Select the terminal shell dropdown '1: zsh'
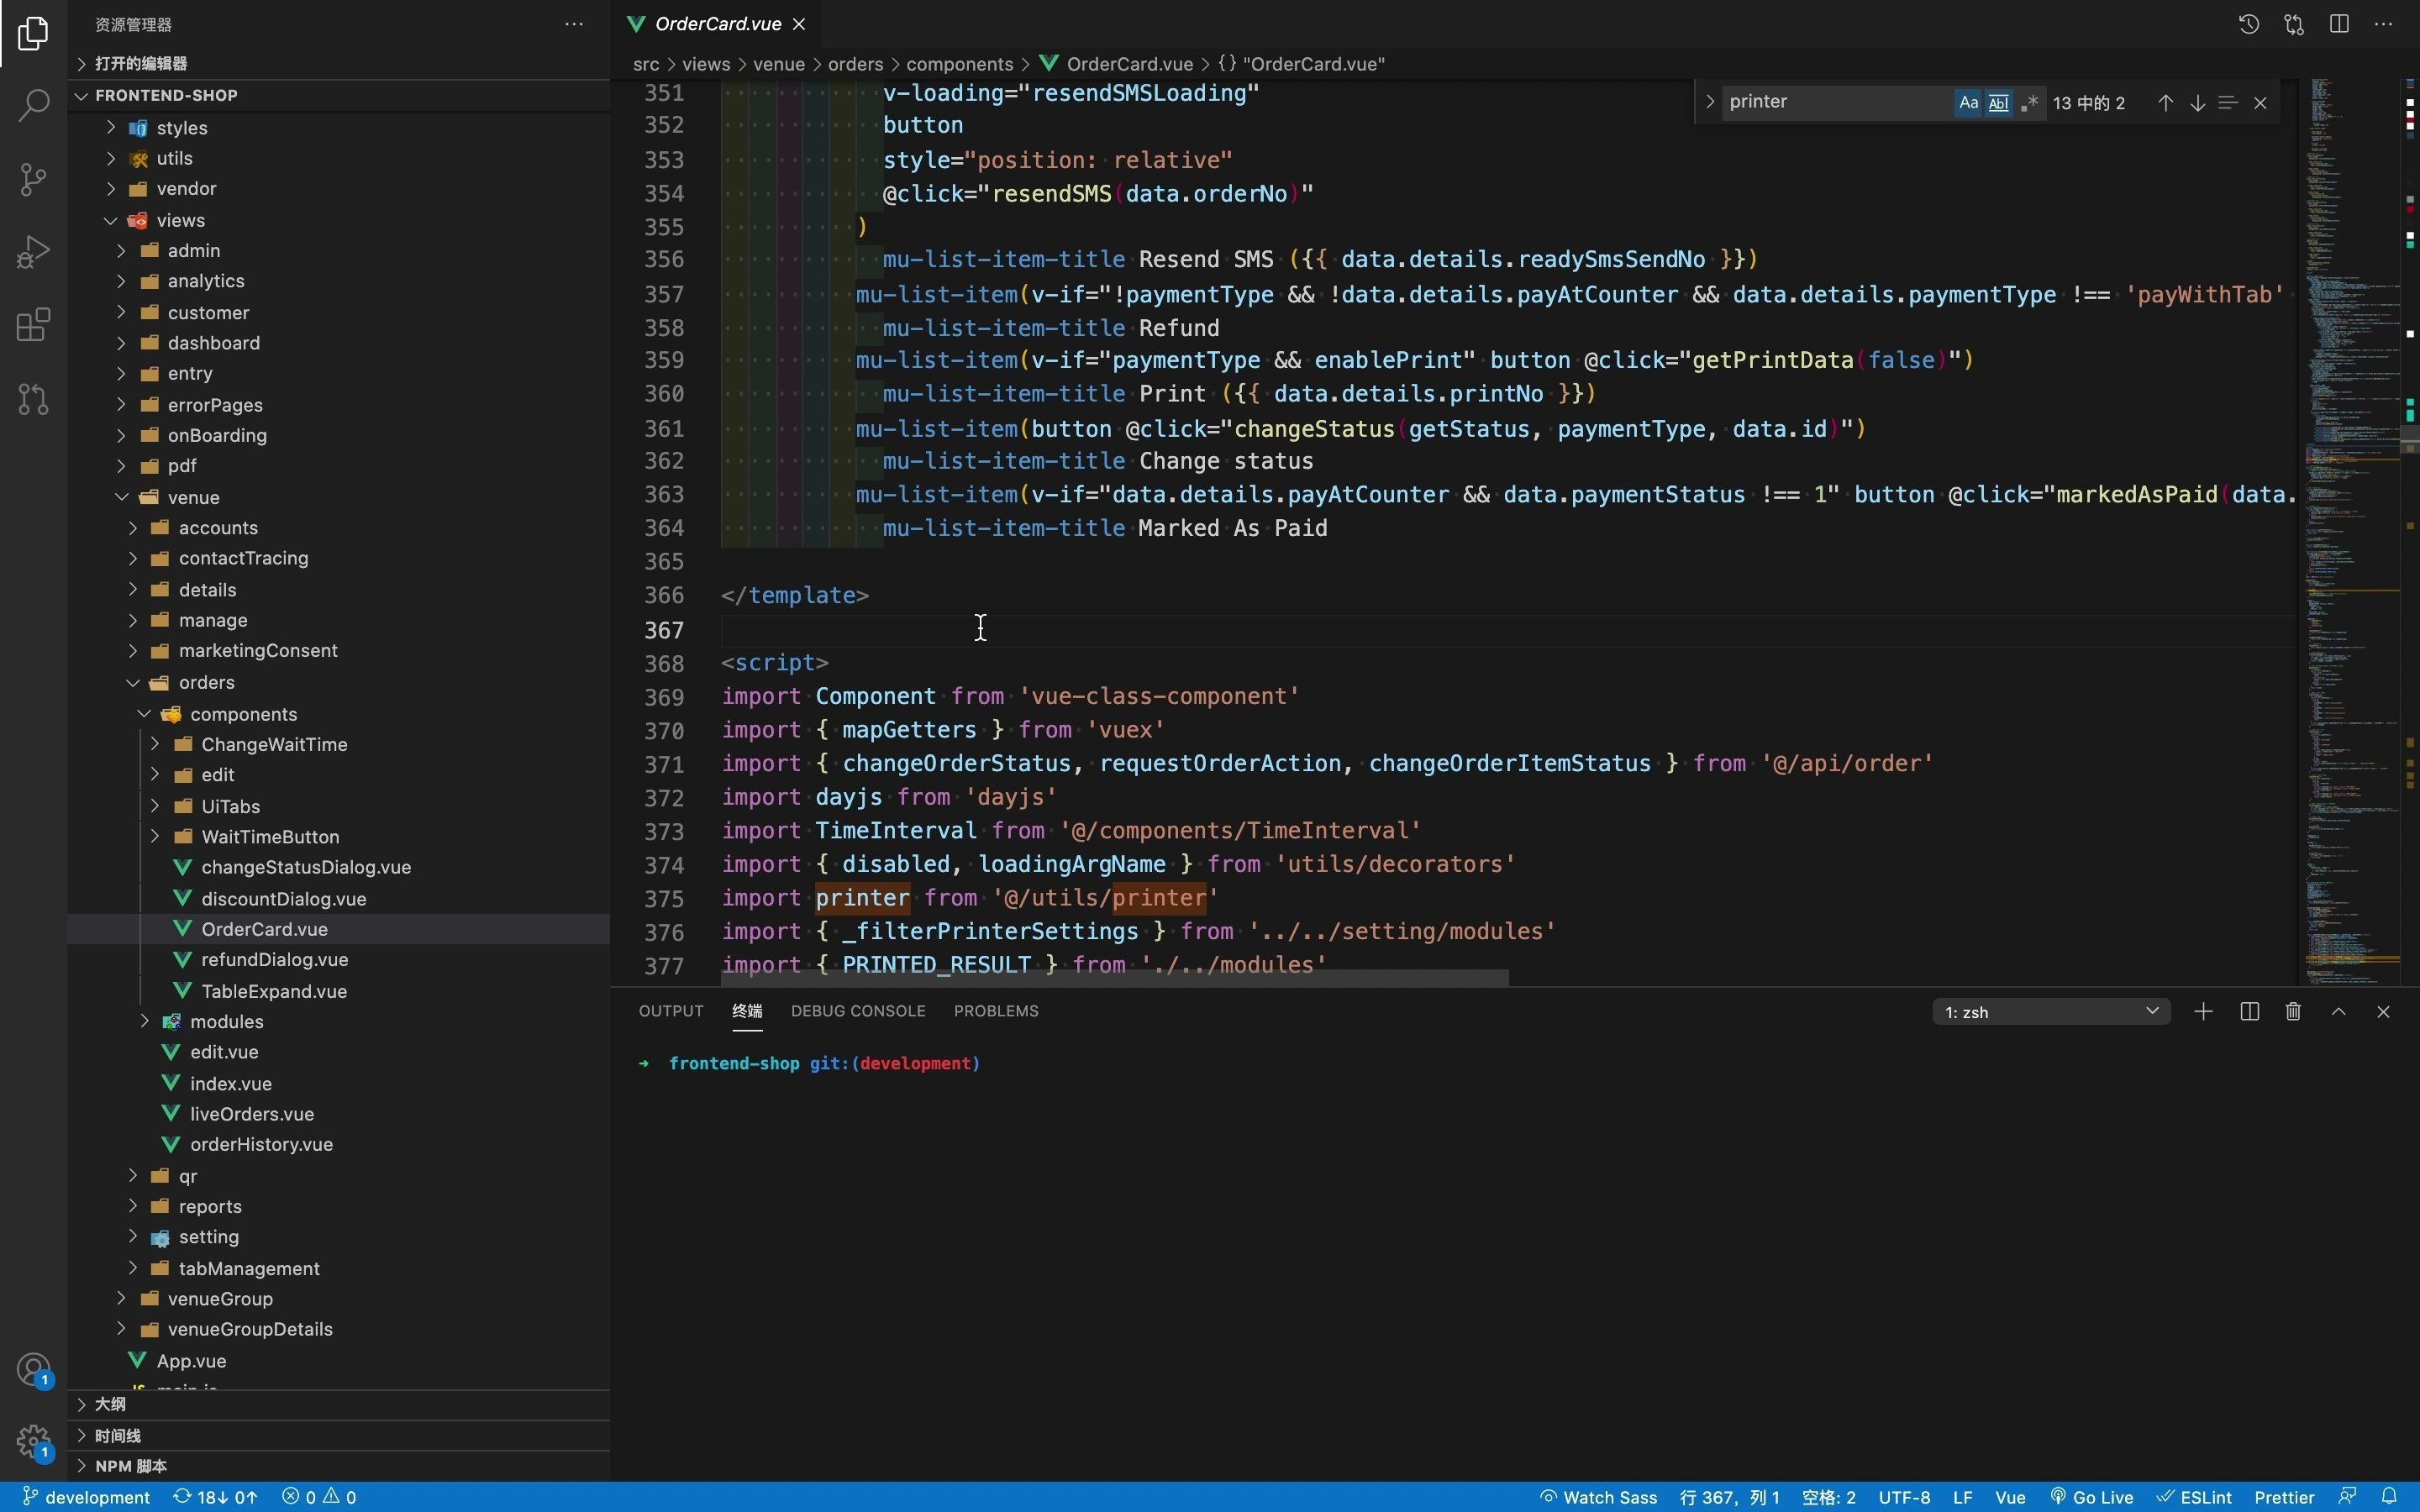The image size is (2420, 1512). click(2049, 1011)
